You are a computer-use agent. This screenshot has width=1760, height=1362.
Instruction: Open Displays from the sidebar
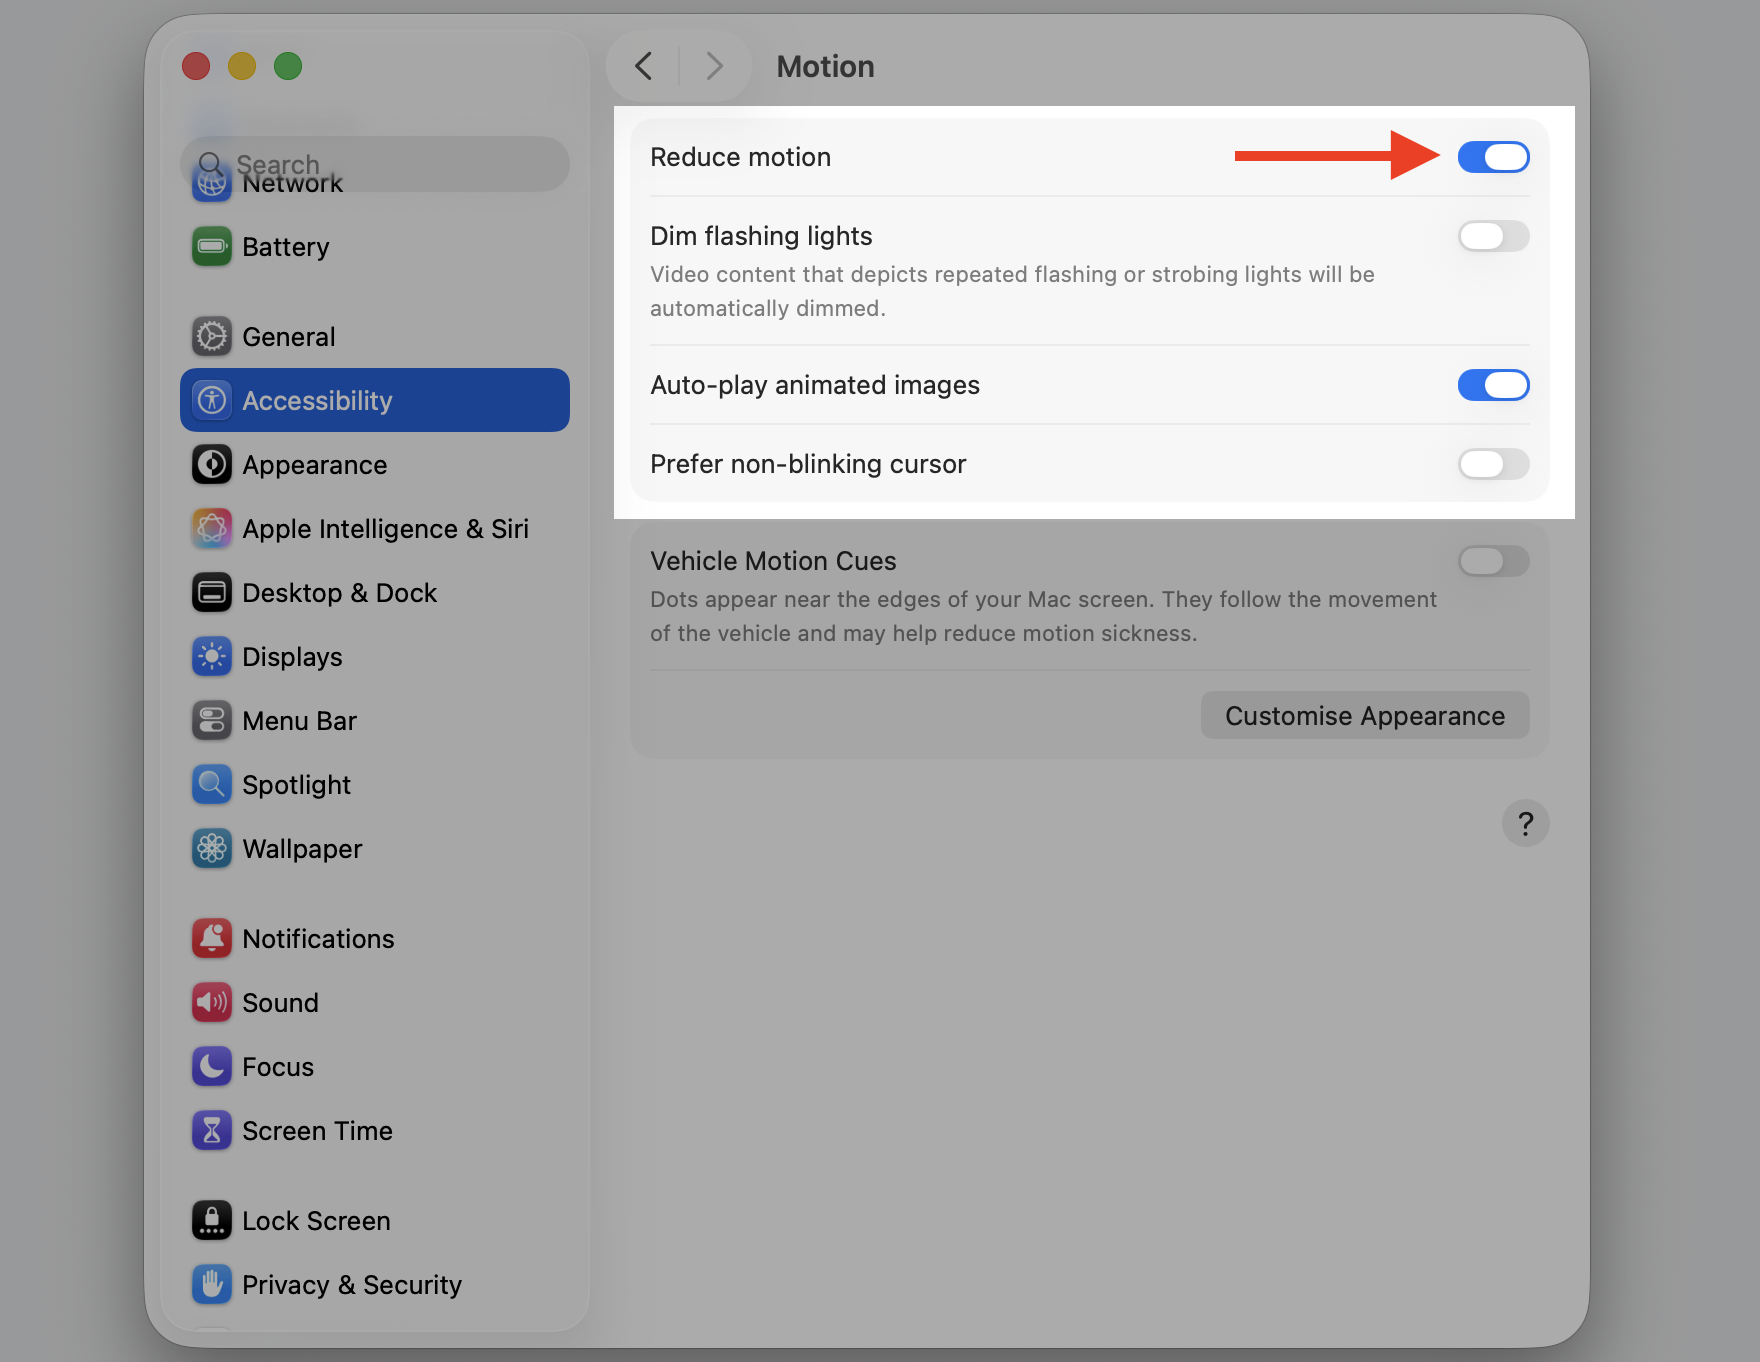coord(292,657)
